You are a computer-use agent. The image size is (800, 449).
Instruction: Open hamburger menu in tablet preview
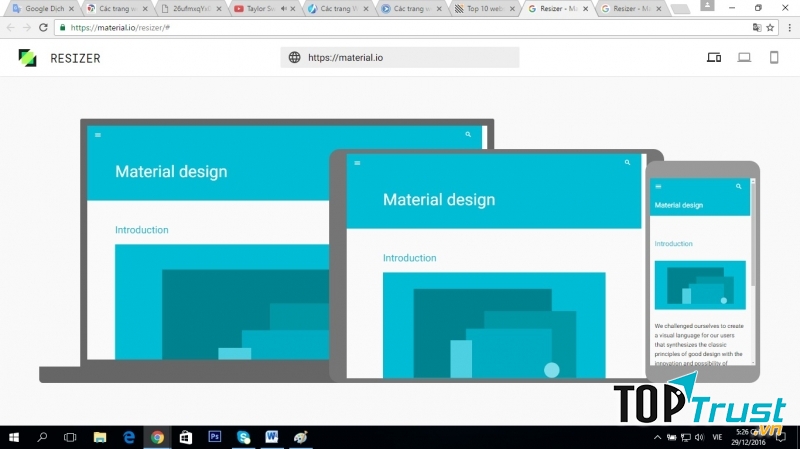tap(357, 163)
